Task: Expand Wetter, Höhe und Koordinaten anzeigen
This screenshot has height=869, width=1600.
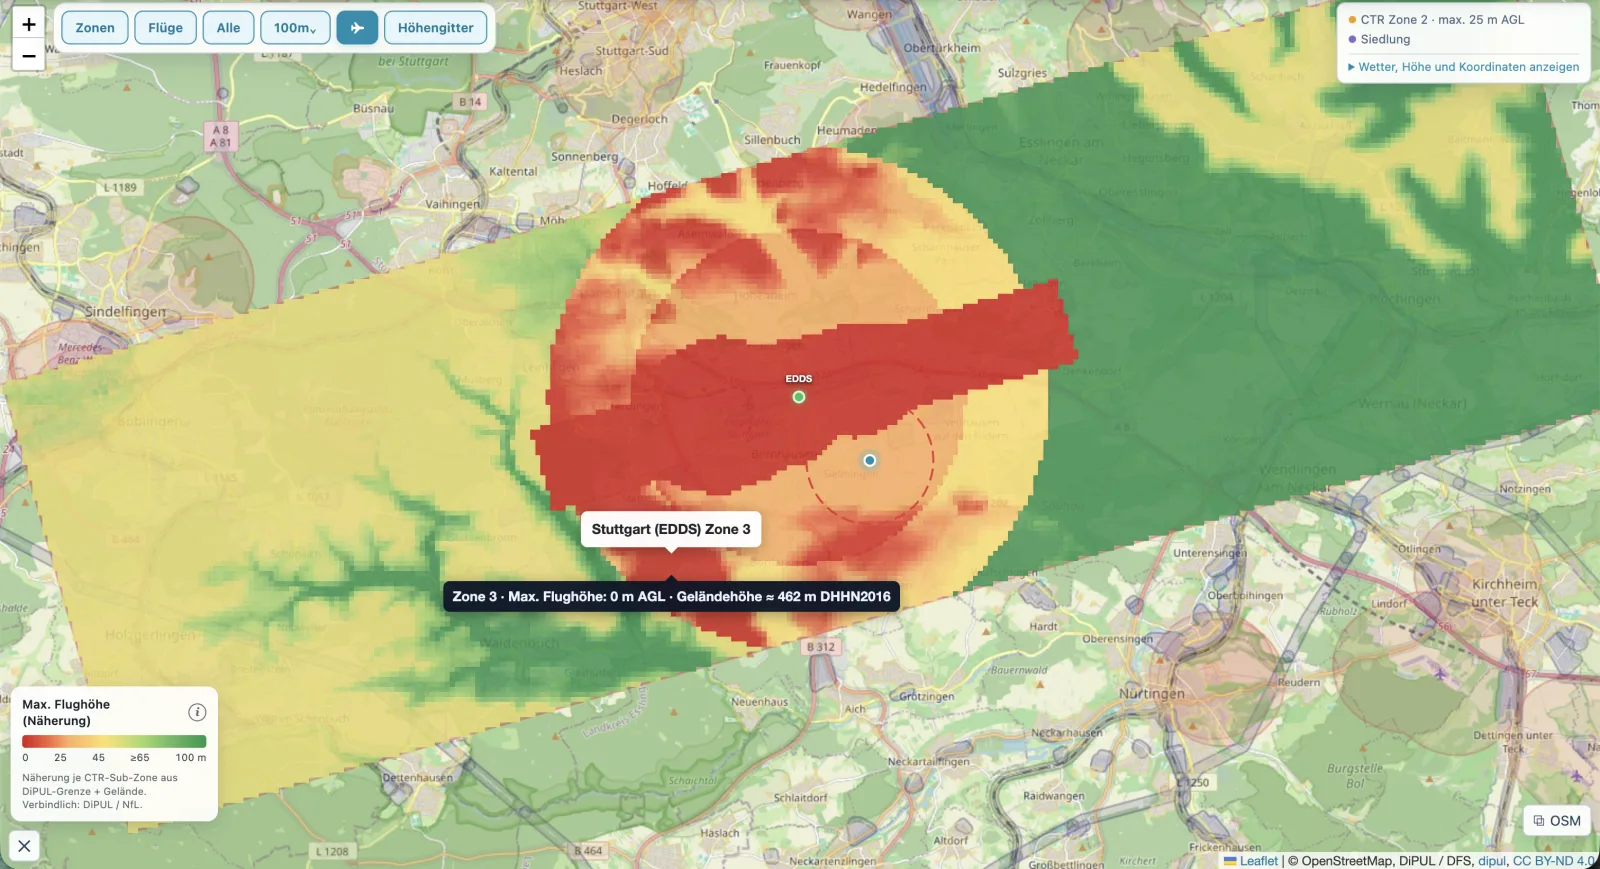Action: (x=1464, y=67)
